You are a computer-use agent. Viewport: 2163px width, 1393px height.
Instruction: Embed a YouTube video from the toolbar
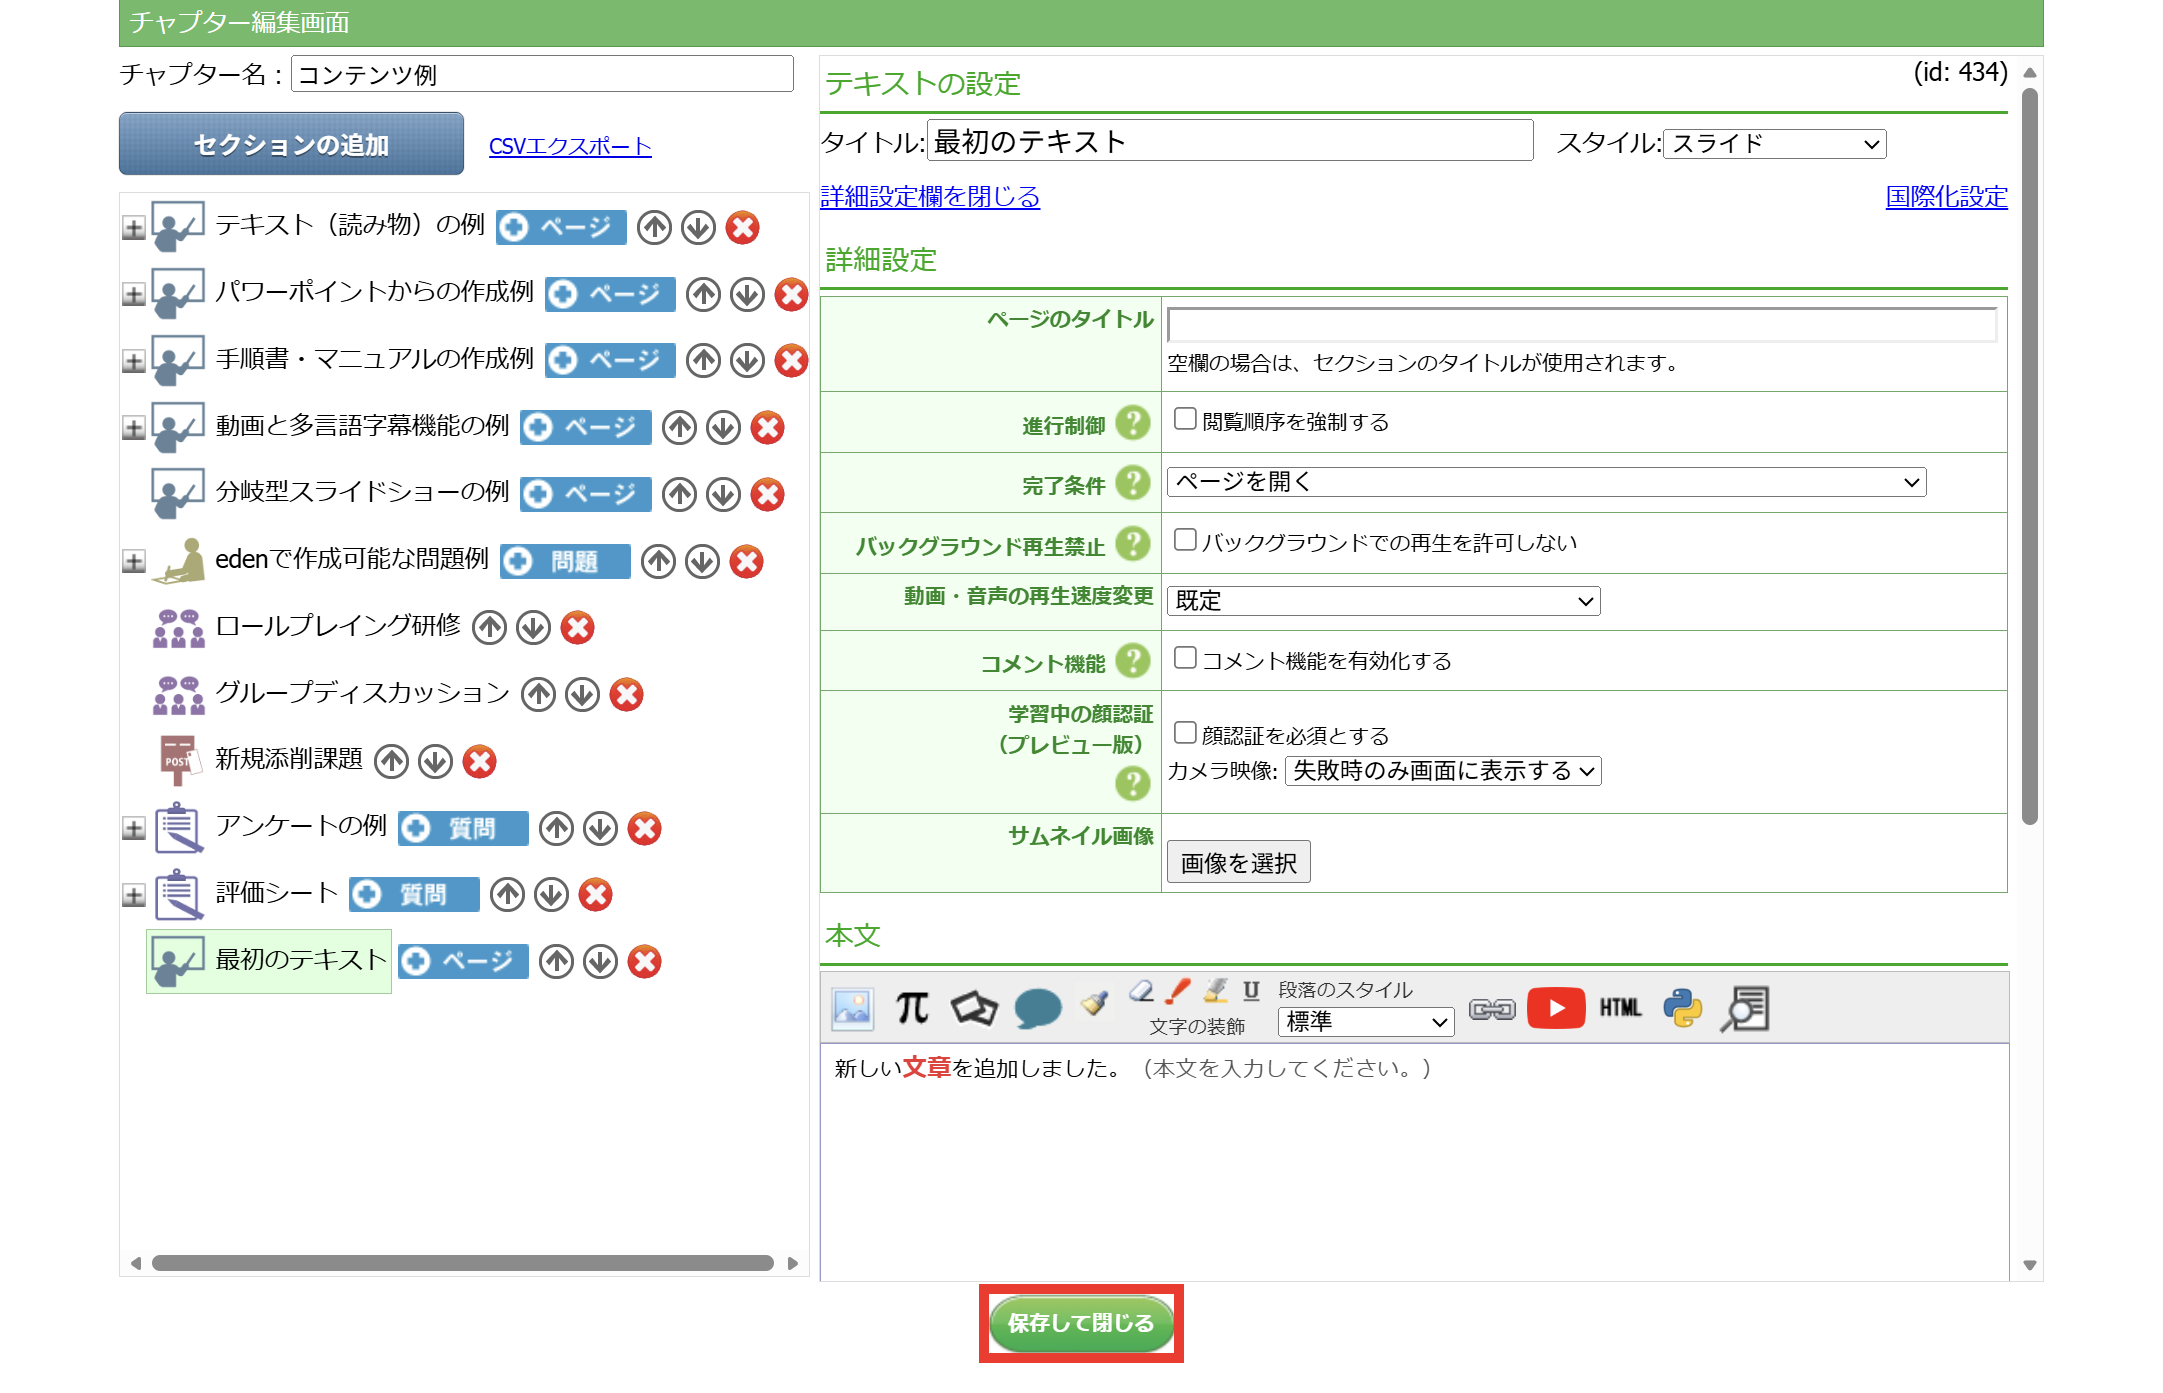pyautogui.click(x=1556, y=1008)
